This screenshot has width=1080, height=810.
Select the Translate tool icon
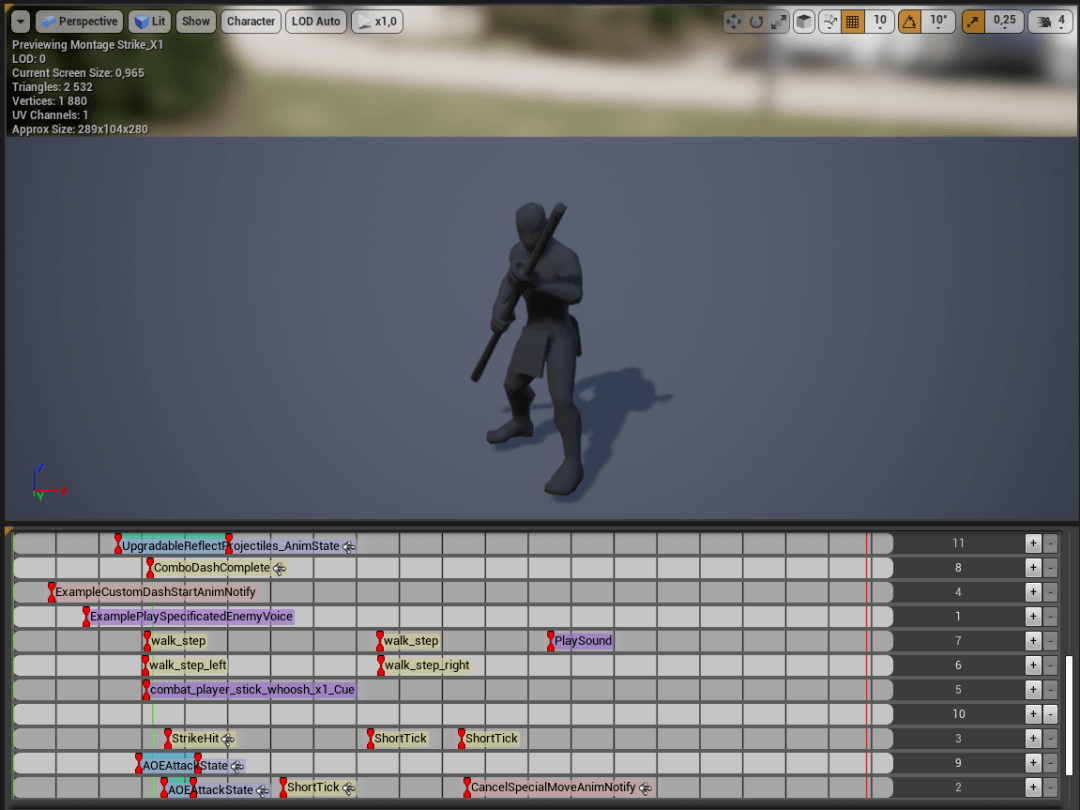[735, 21]
